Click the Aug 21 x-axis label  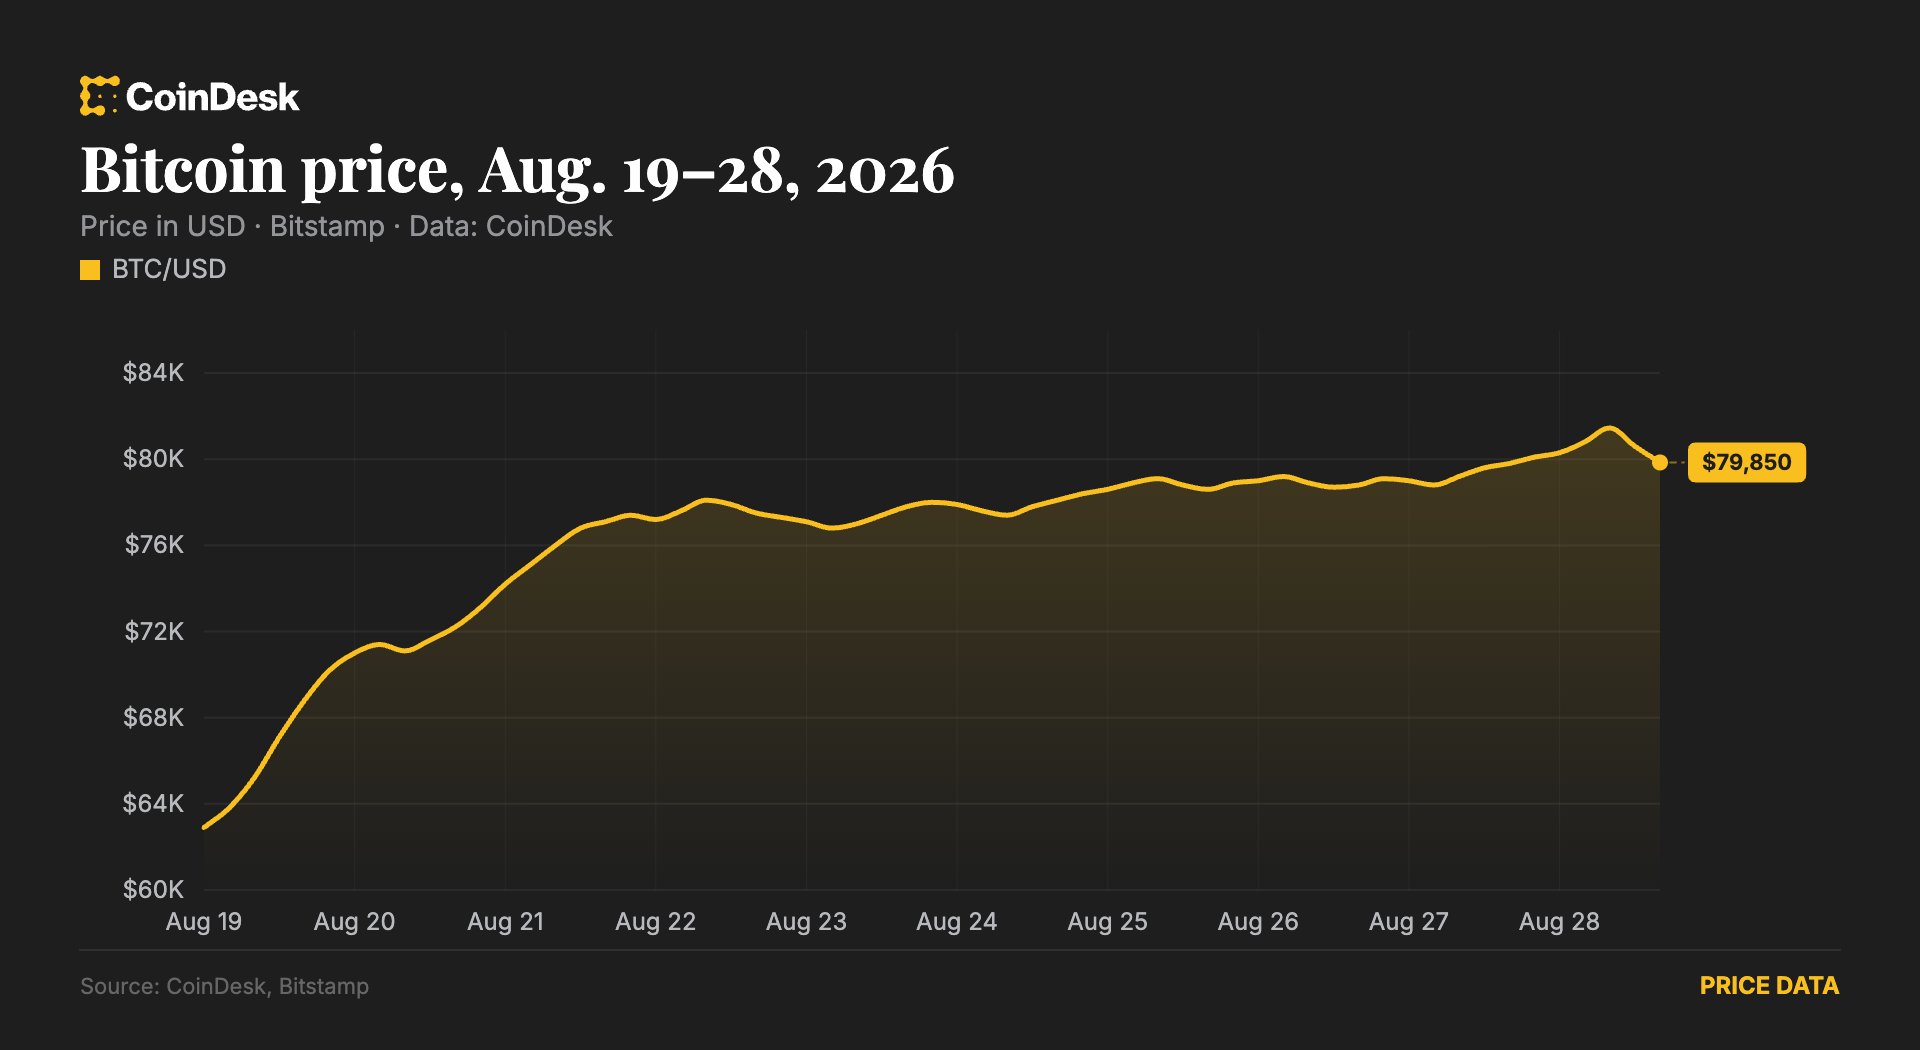pyautogui.click(x=505, y=922)
